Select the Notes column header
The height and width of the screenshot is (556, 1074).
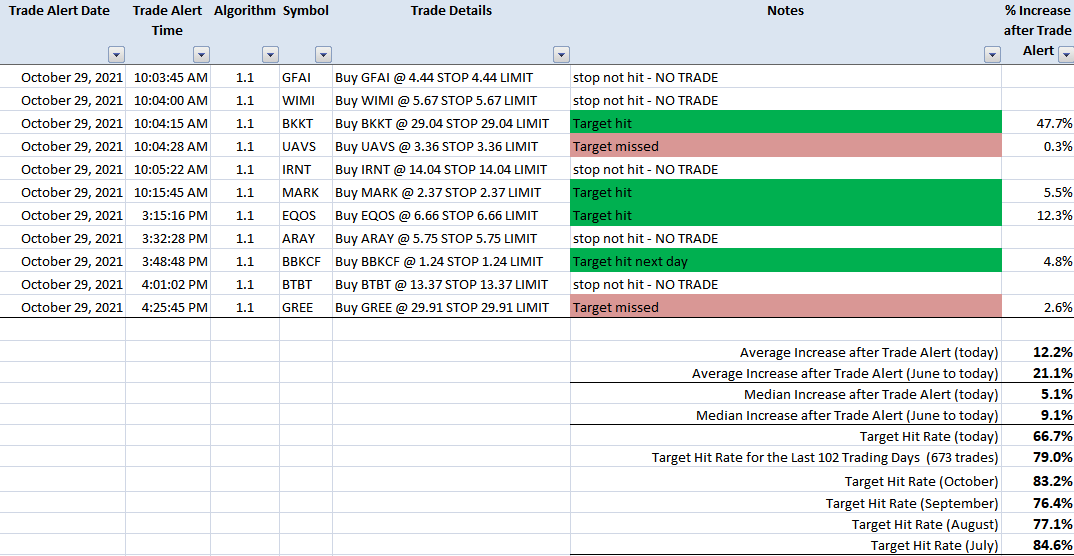pyautogui.click(x=786, y=11)
